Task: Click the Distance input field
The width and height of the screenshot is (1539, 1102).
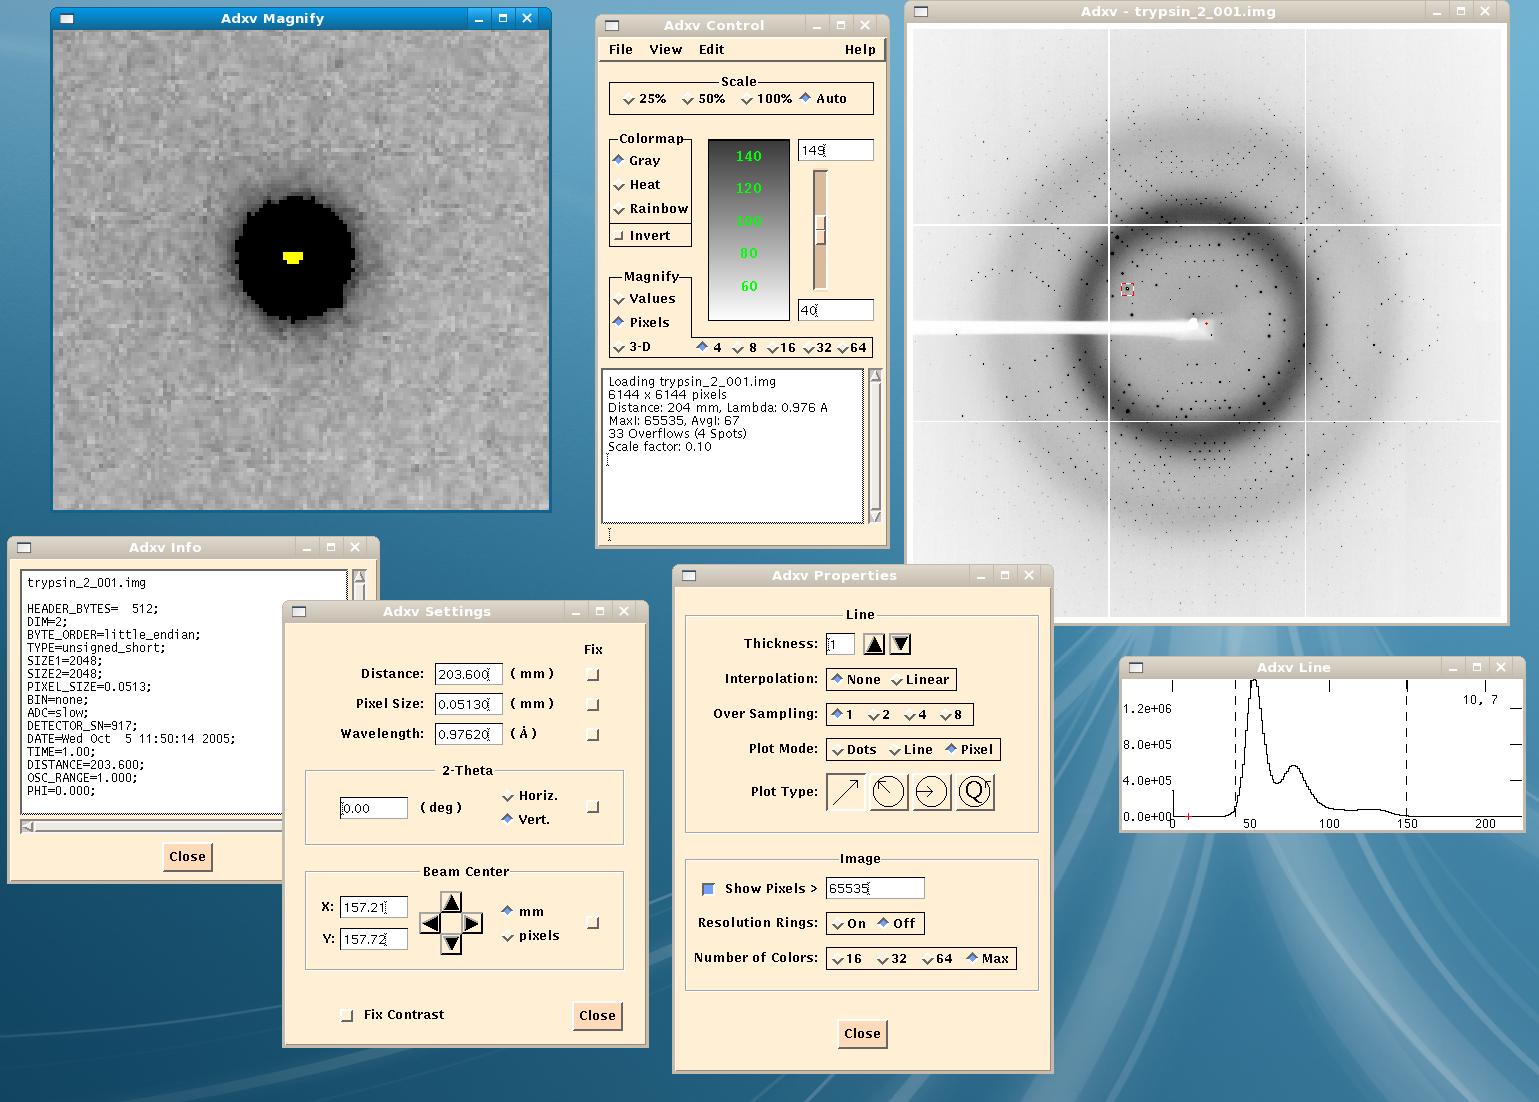Action: [x=469, y=675]
